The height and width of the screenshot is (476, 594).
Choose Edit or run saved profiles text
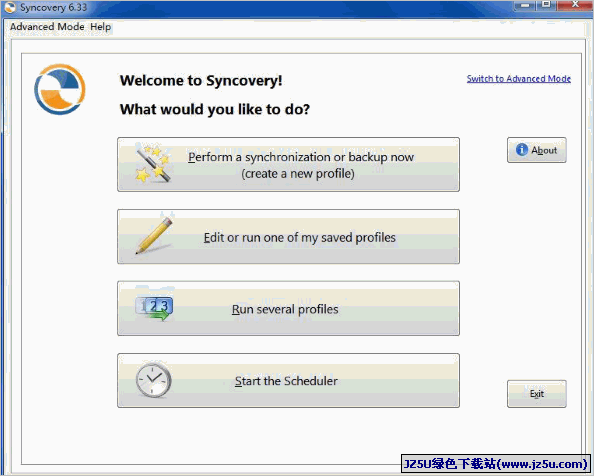[x=300, y=238]
